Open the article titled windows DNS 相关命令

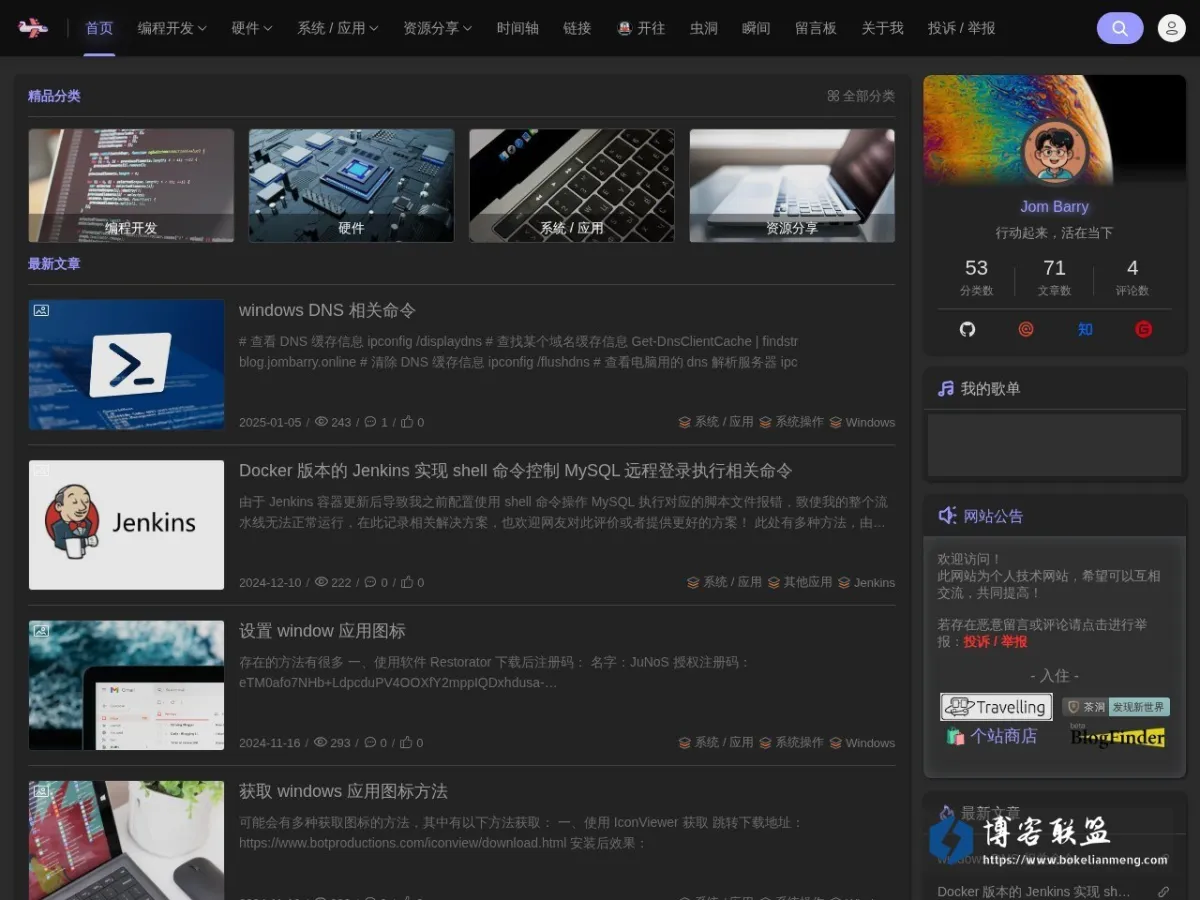pos(327,310)
